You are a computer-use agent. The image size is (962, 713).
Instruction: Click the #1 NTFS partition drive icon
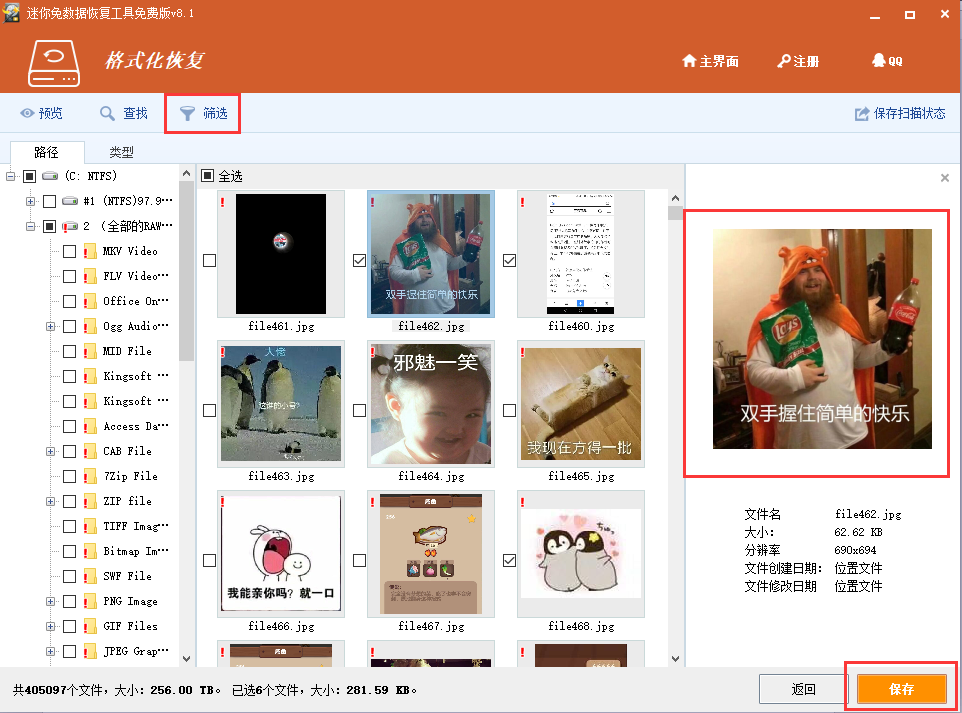point(70,201)
